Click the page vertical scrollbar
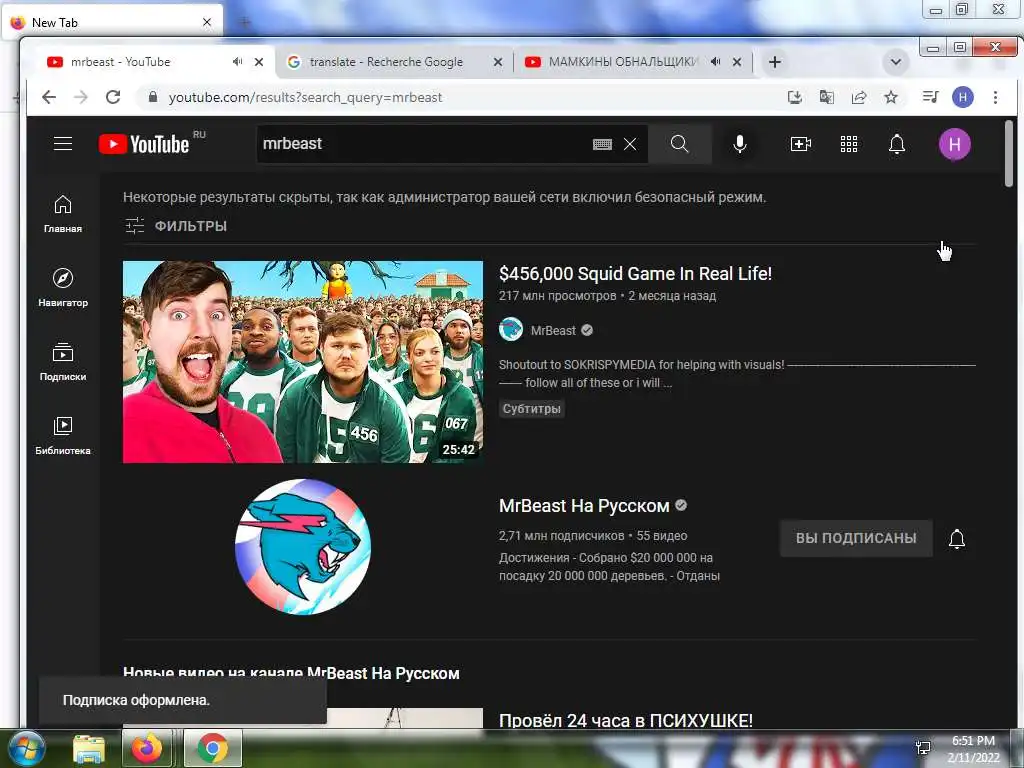 pyautogui.click(x=1010, y=154)
